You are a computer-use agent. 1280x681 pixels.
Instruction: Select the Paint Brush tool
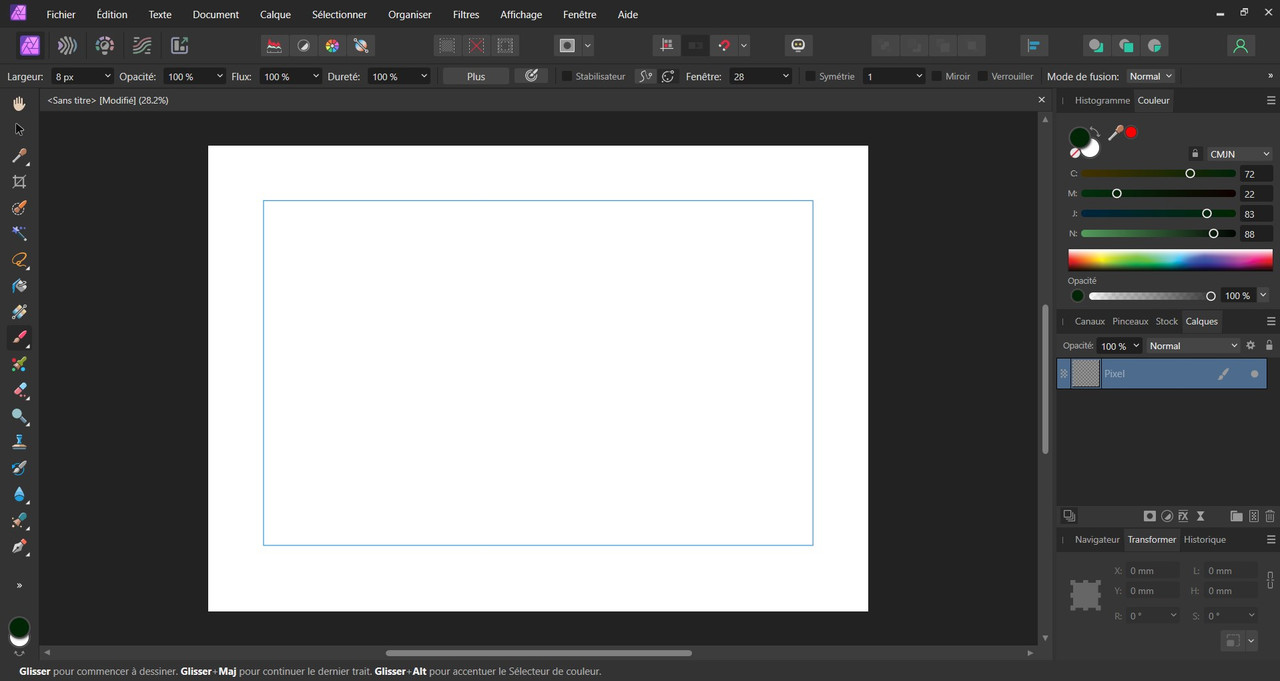19,338
